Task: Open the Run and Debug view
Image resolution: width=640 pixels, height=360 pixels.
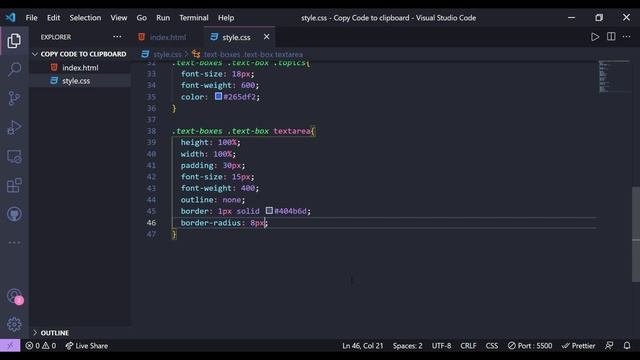Action: [14, 127]
